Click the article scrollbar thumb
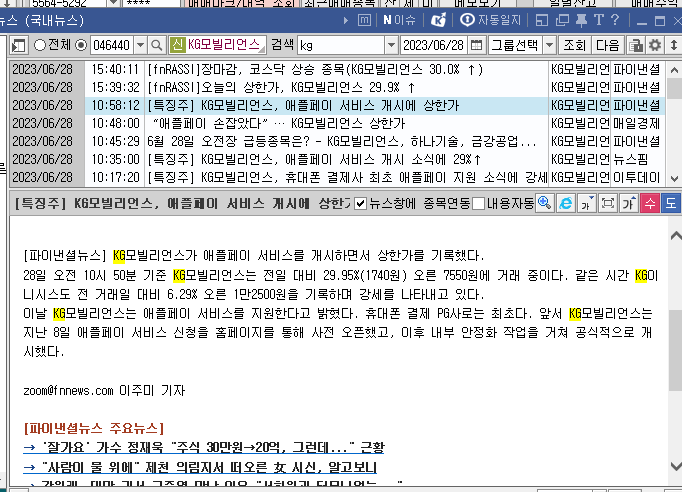Viewport: 682px width, 492px height. coord(675,351)
